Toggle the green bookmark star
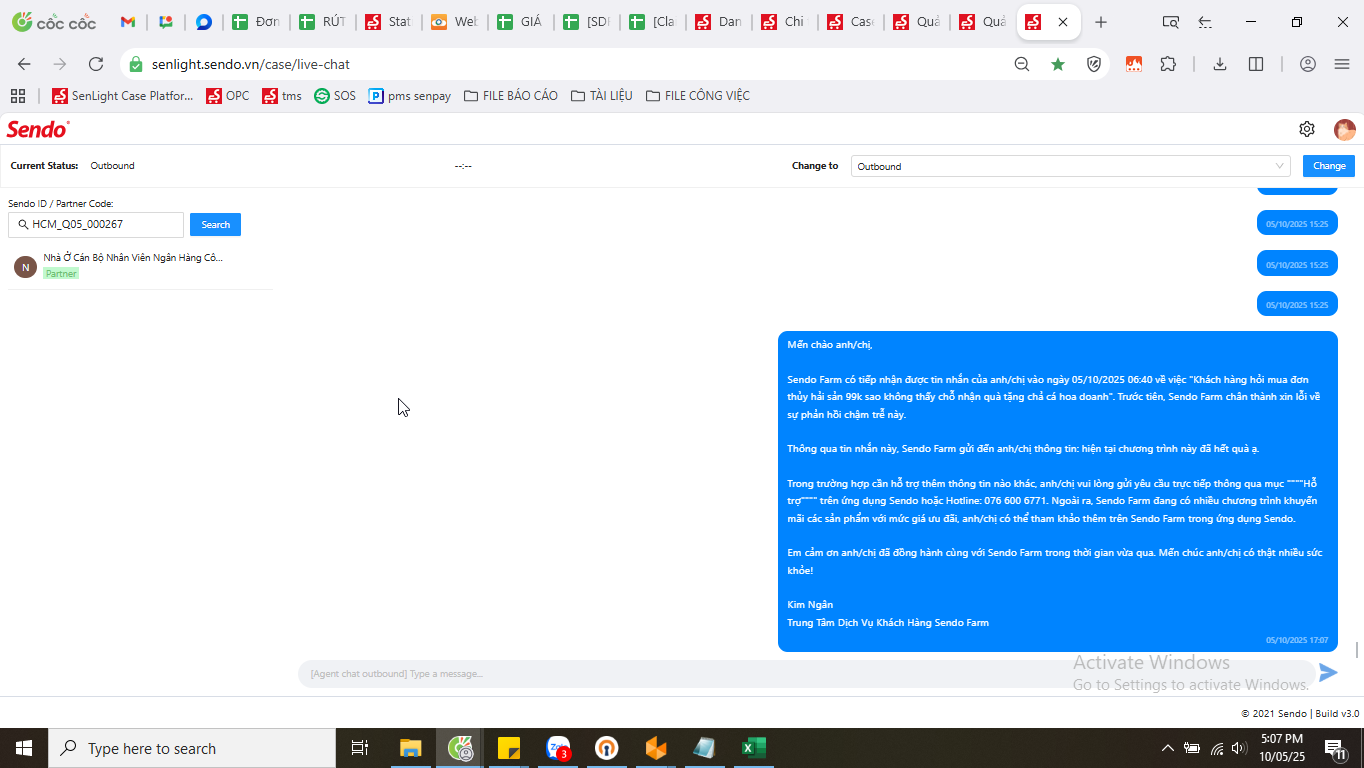The width and height of the screenshot is (1364, 768). (x=1058, y=64)
